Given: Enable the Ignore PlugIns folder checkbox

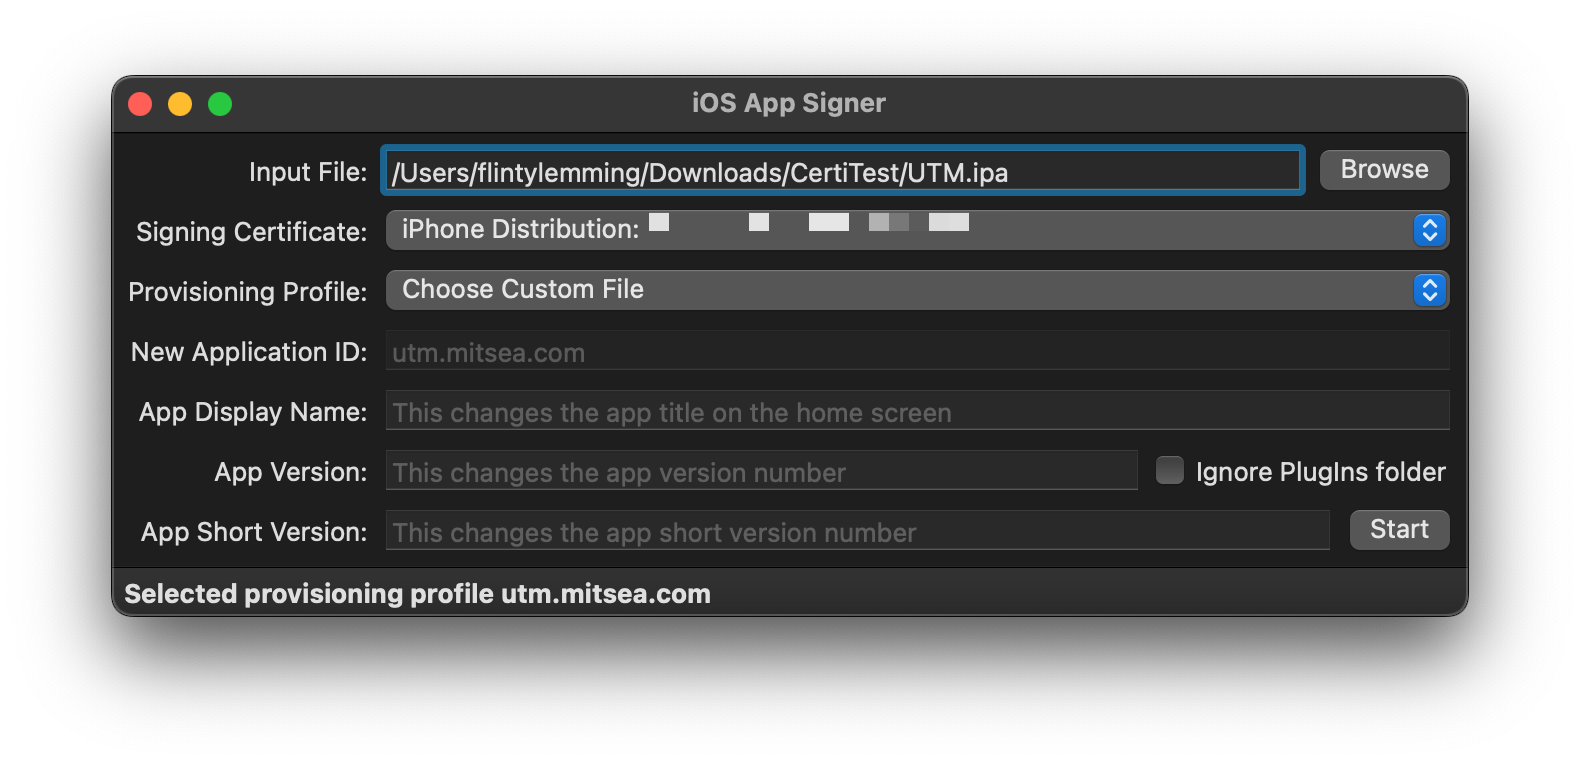Looking at the screenshot, I should click(1169, 470).
